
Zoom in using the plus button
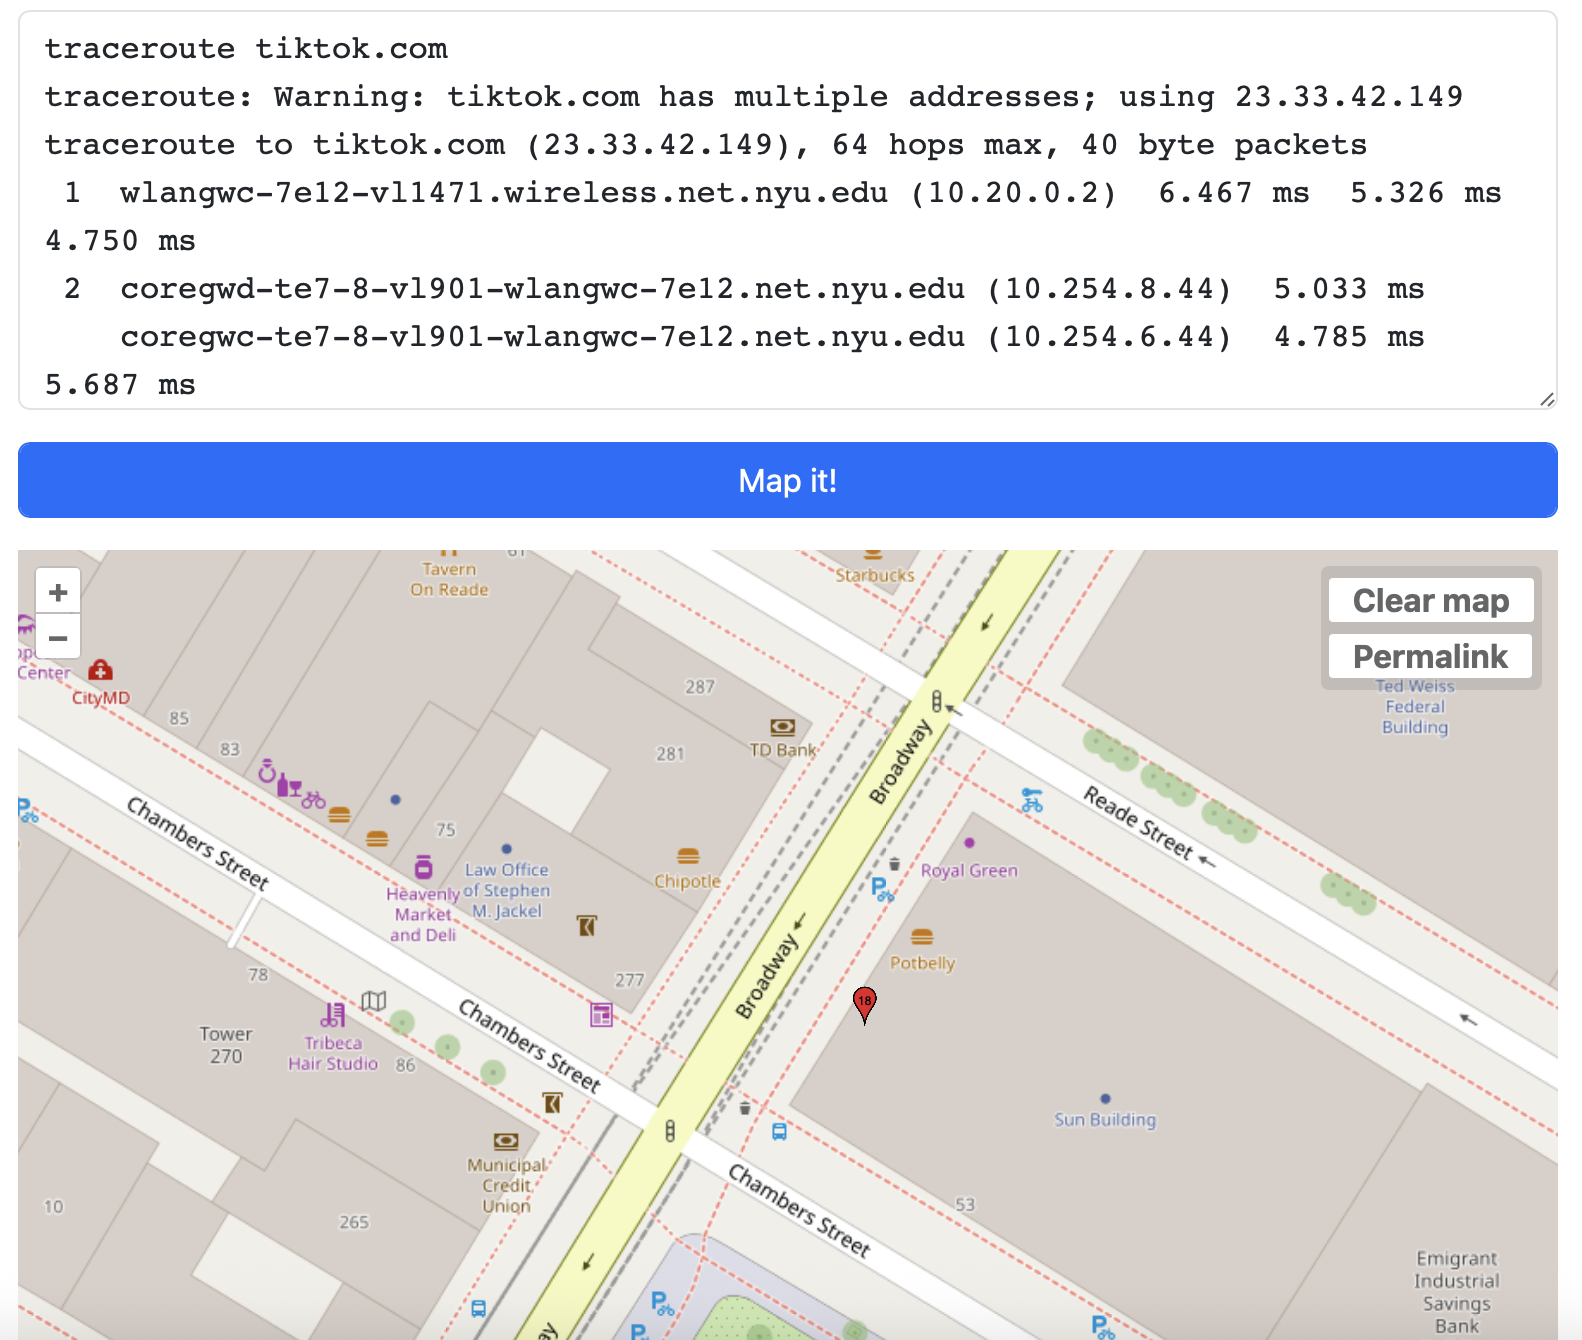click(58, 592)
